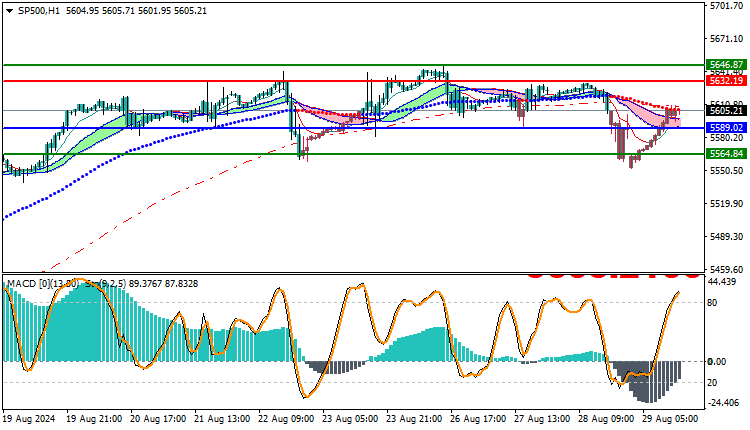Viewport: 750px width, 430px height.
Task: Click the 19 Aug 21:00 time label
Action: (x=95, y=419)
